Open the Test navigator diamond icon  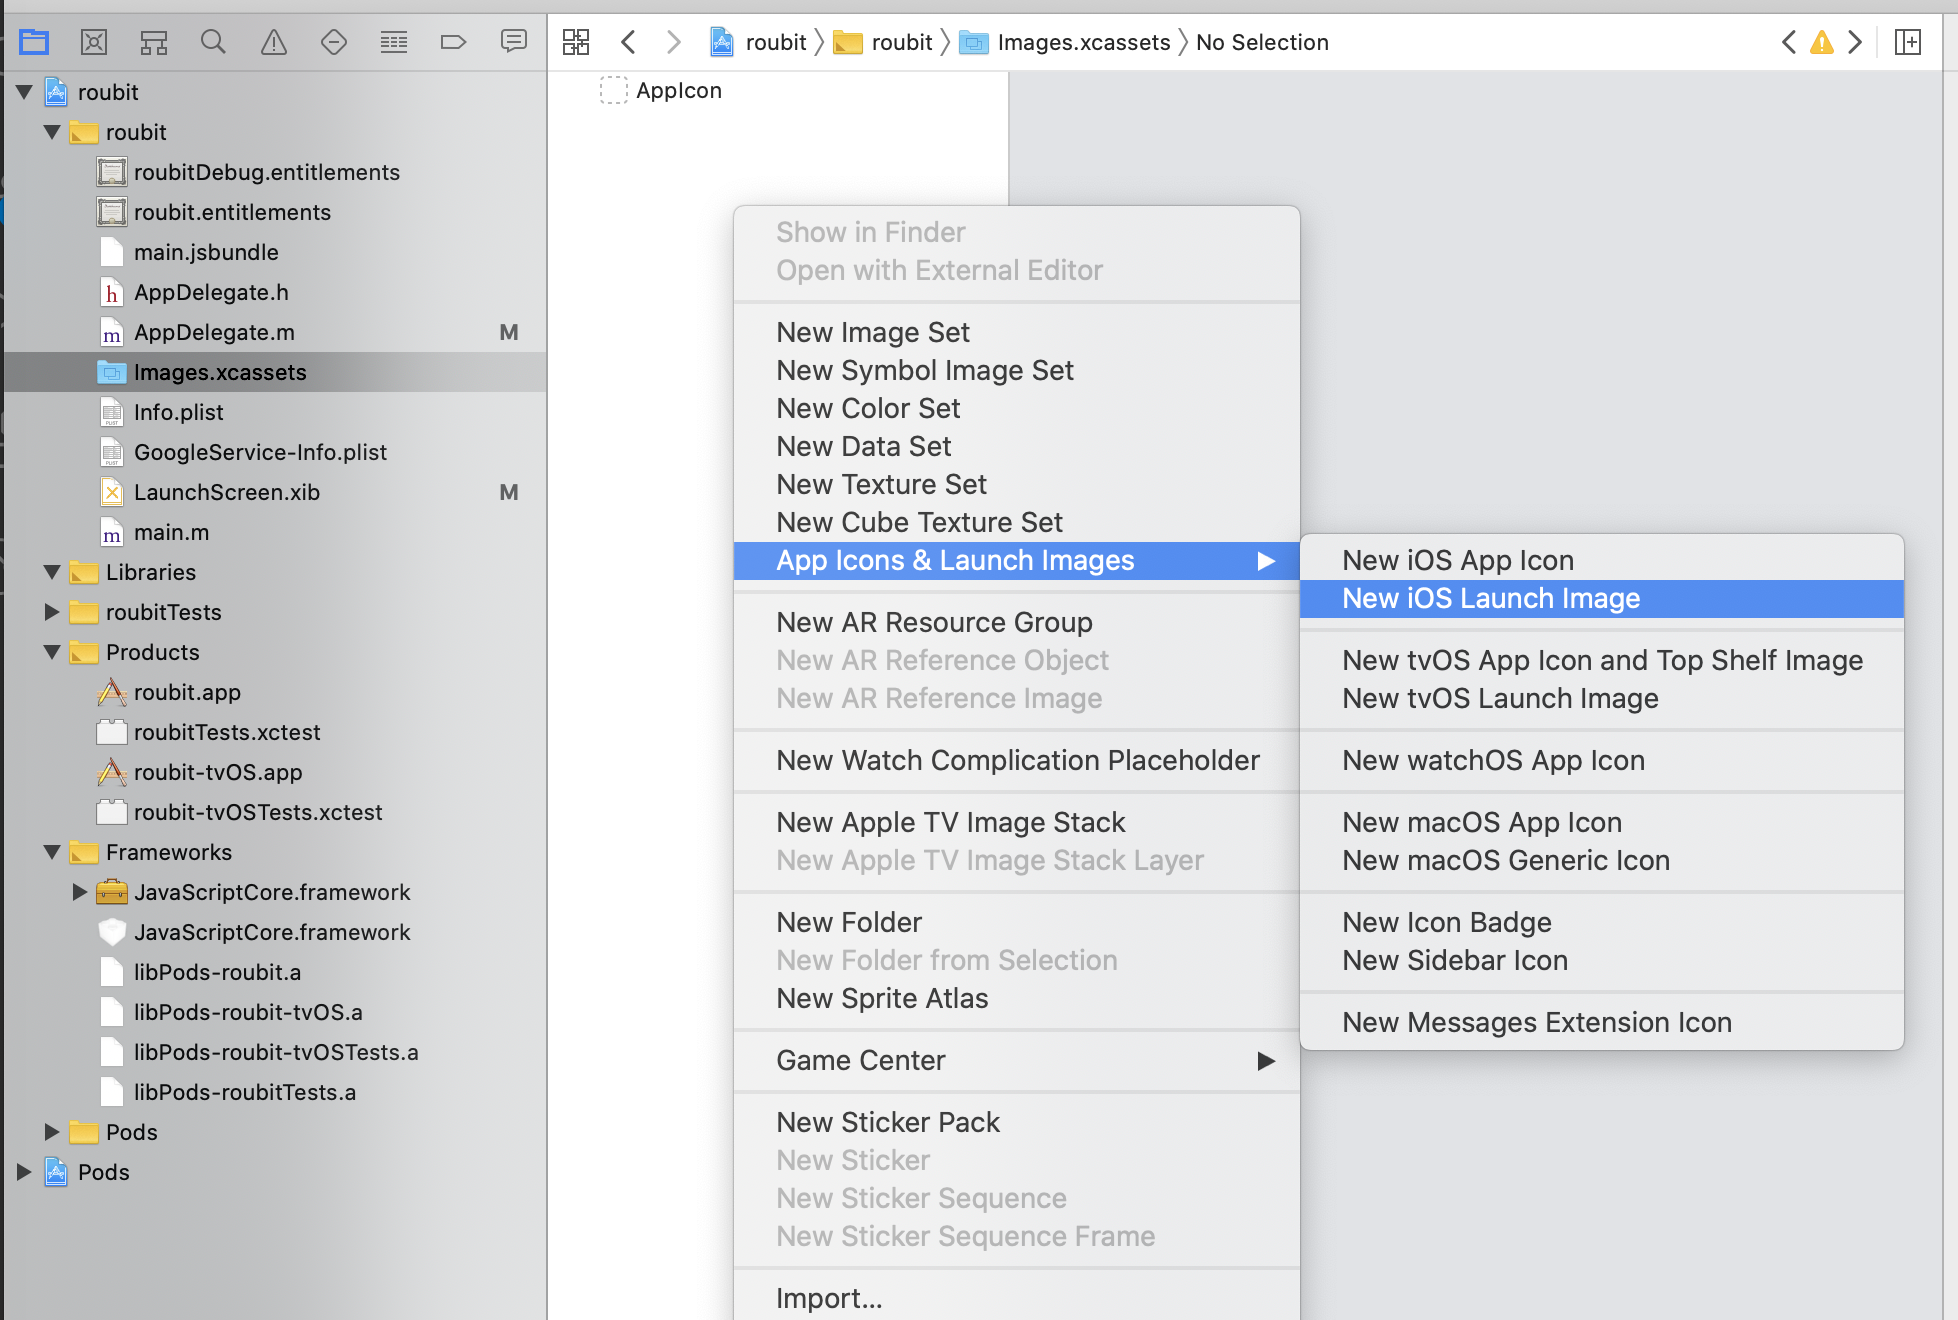pos(333,42)
